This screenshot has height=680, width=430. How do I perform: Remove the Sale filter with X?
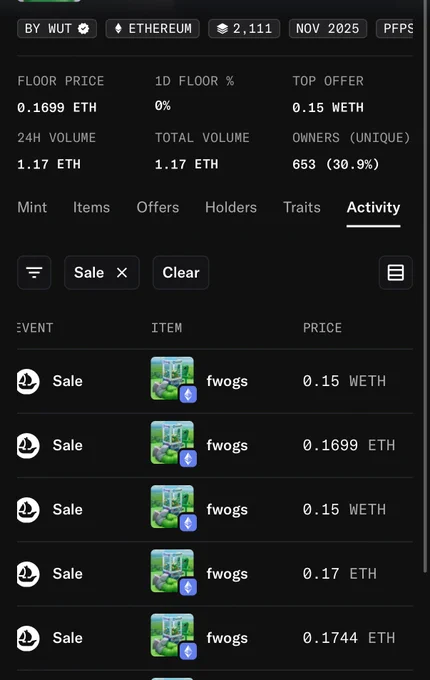(x=122, y=272)
